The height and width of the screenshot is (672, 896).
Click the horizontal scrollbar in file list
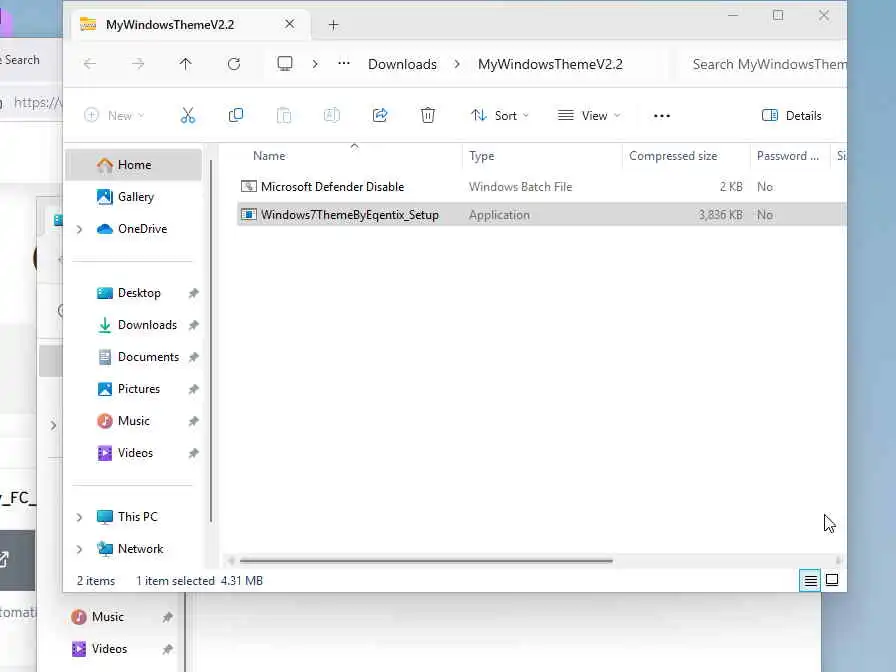[426, 561]
